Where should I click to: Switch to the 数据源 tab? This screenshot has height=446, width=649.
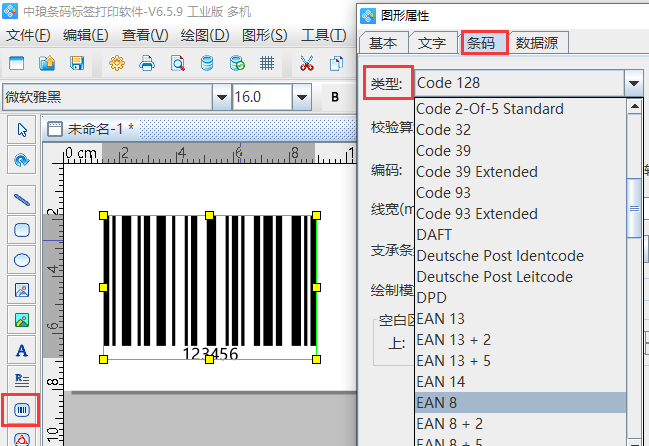click(x=537, y=43)
